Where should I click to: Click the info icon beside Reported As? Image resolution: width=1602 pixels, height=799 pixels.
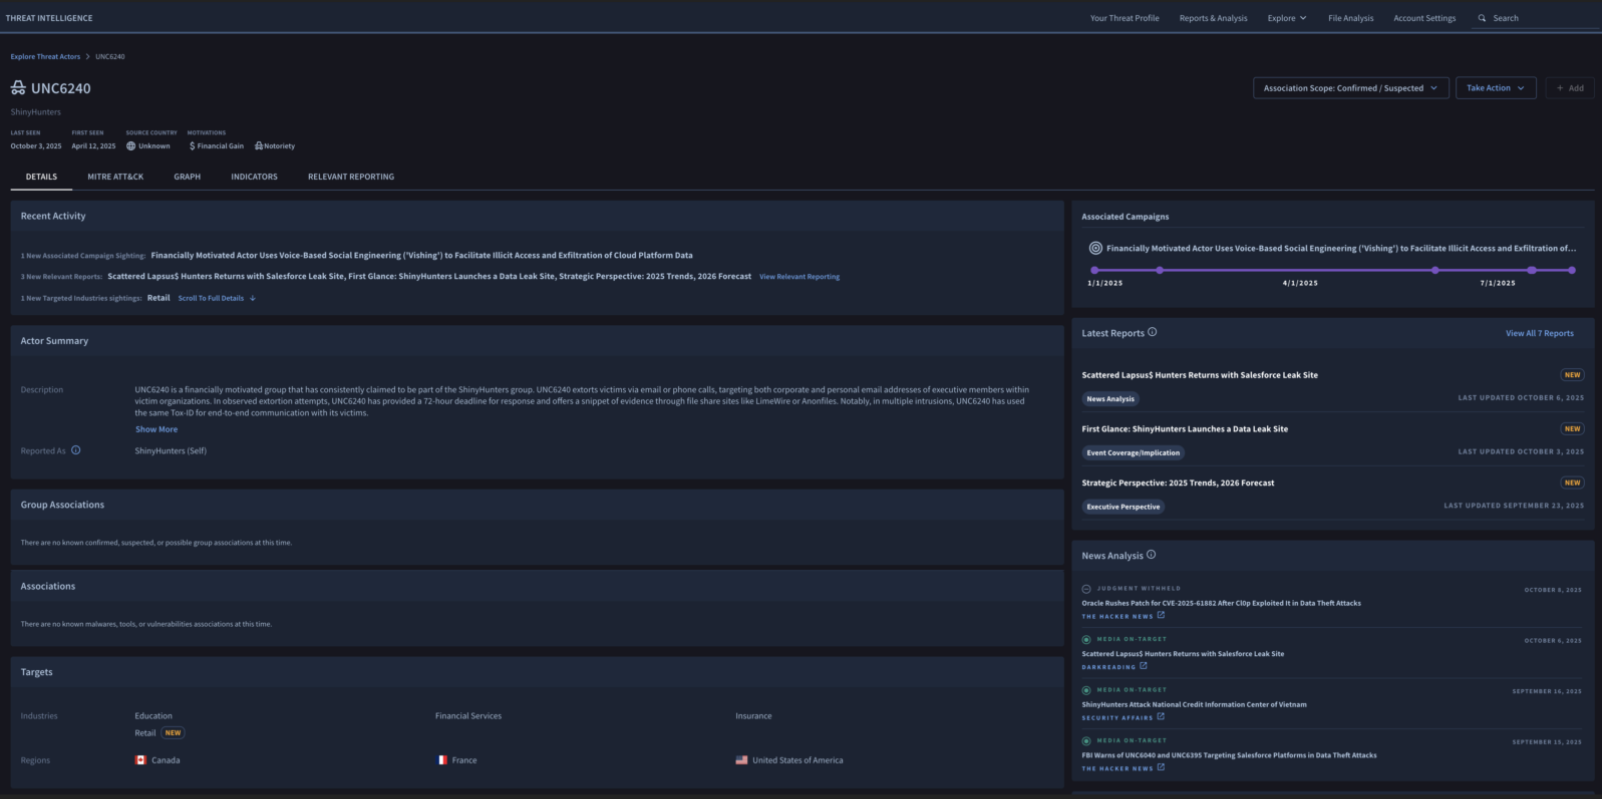[x=76, y=451]
